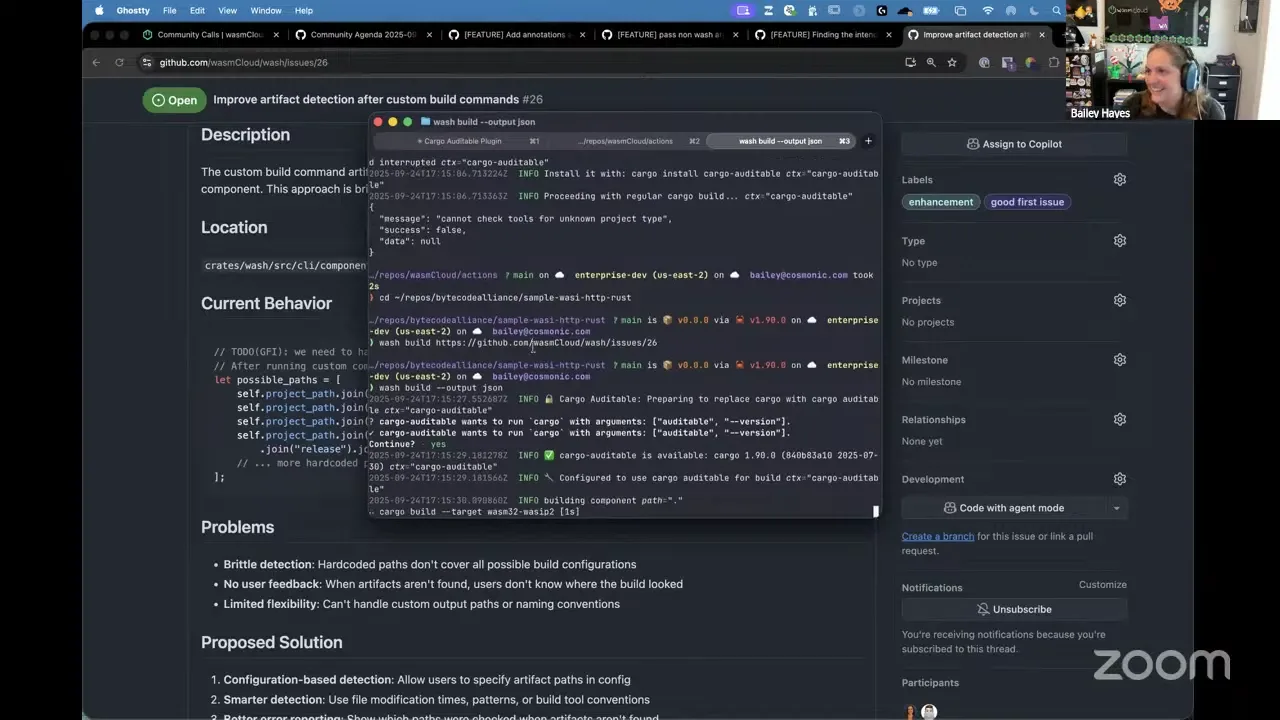Open the Edit menu
This screenshot has height=720, width=1280.
(x=198, y=10)
